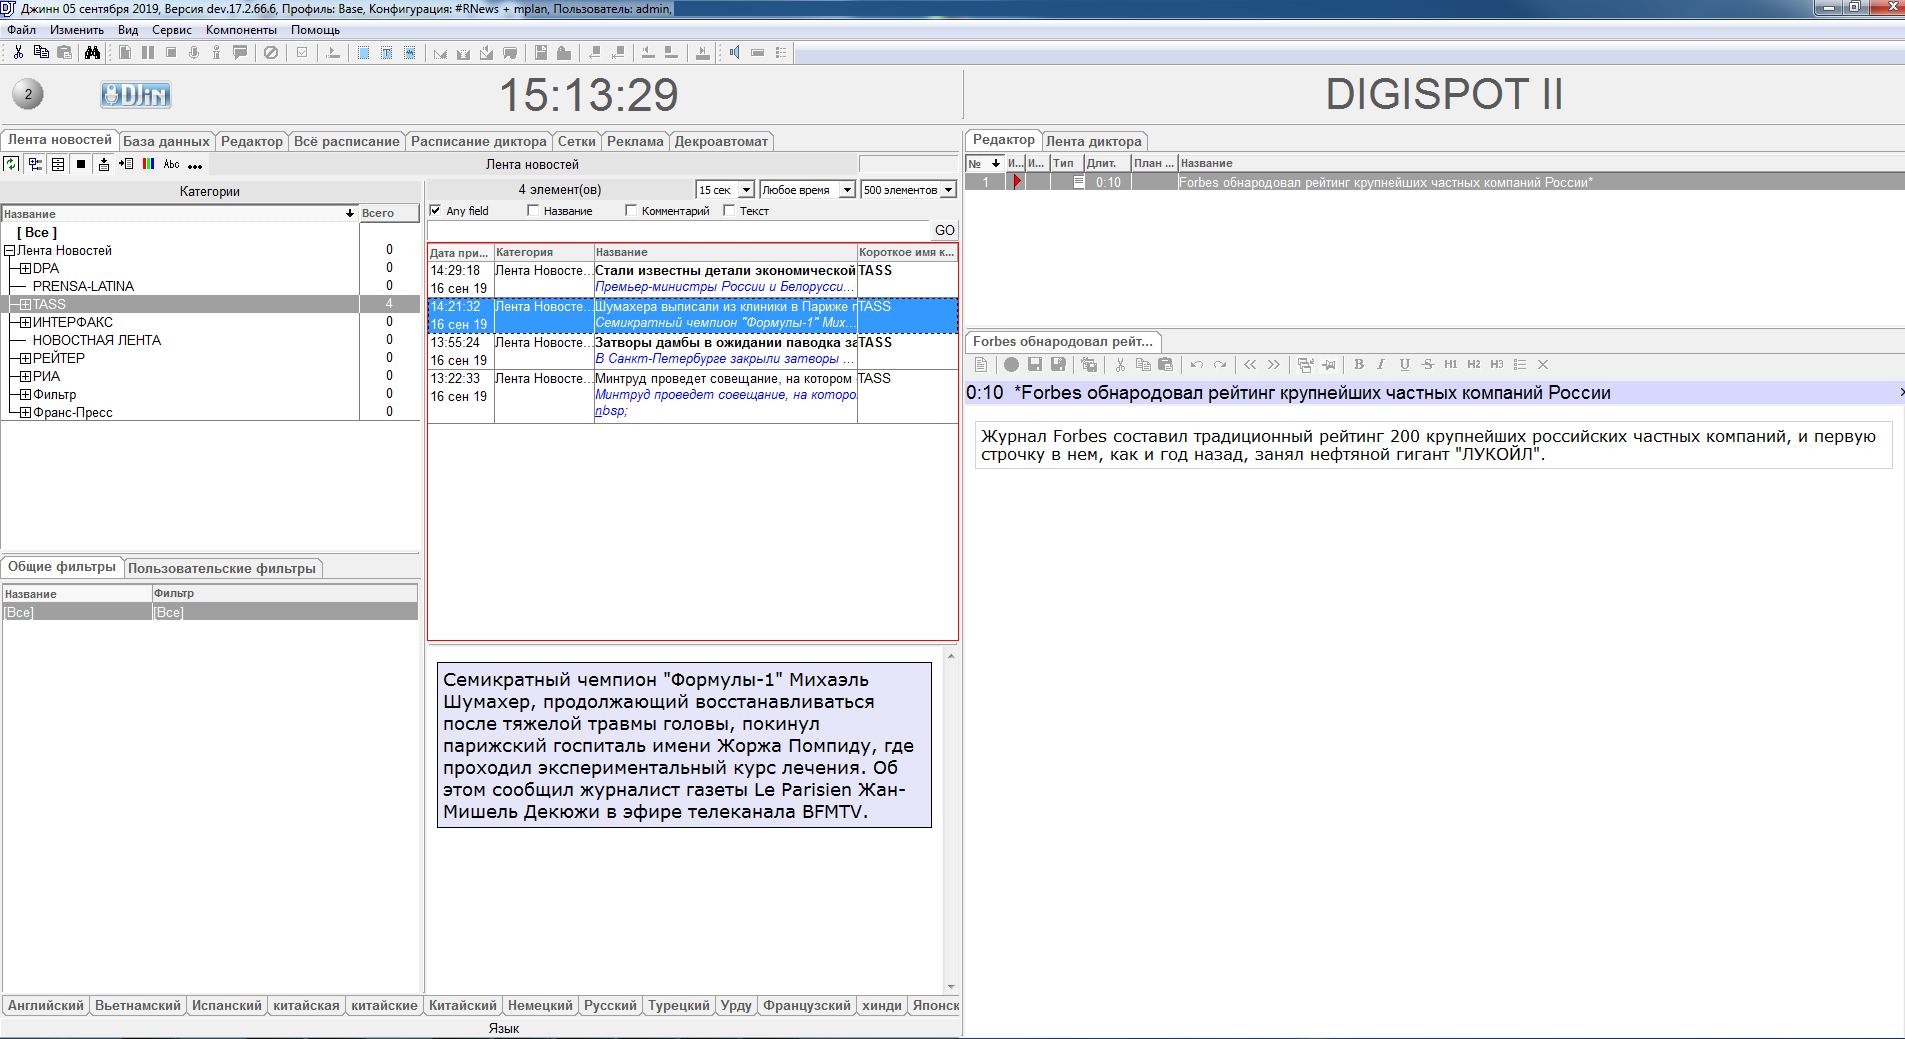The width and height of the screenshot is (1905, 1039).
Task: Switch to the База данных tab
Action: (166, 141)
